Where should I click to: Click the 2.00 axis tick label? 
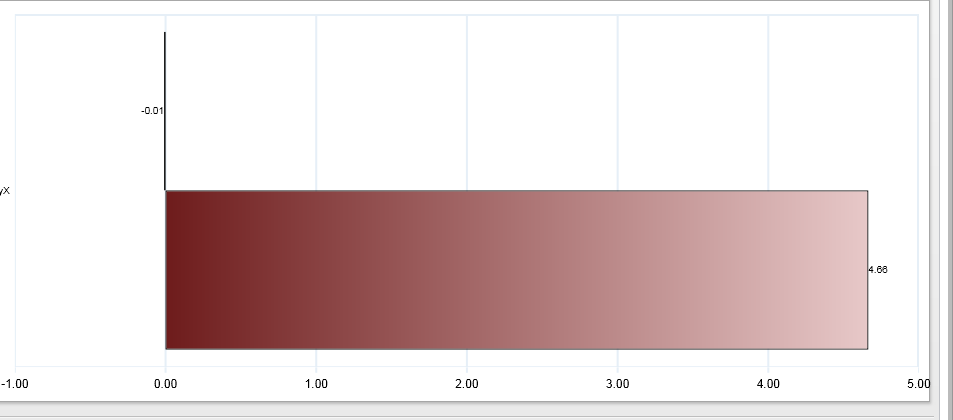pyautogui.click(x=466, y=383)
